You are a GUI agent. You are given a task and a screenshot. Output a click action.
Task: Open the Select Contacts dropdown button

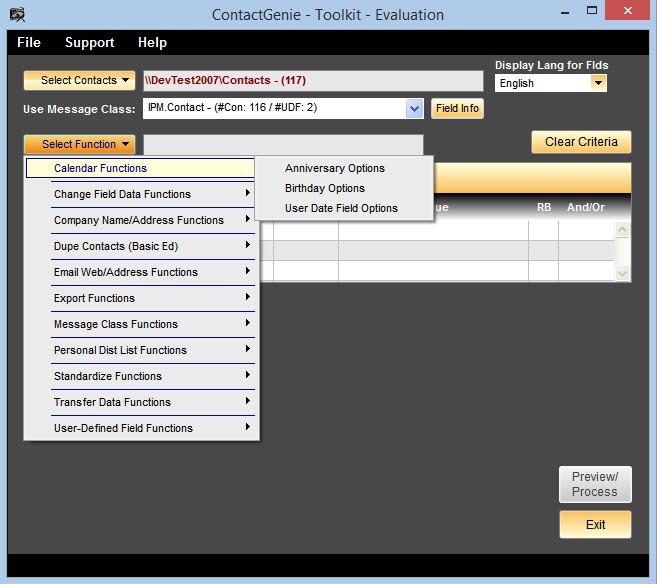tap(79, 80)
